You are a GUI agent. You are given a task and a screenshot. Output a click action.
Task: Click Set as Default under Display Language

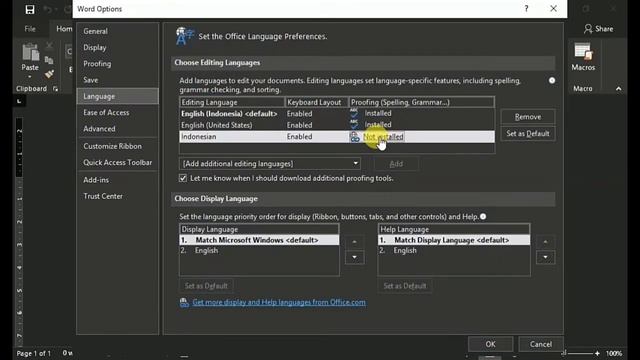(206, 286)
